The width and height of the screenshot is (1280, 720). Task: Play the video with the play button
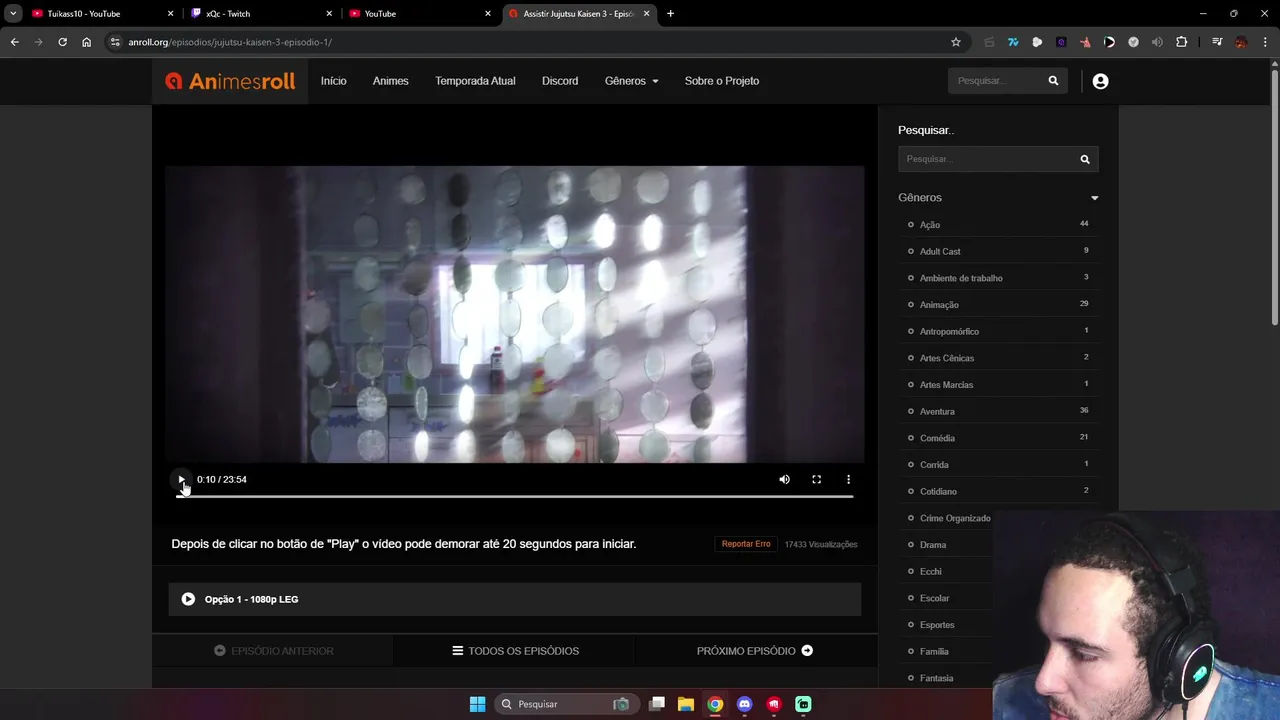point(181,480)
